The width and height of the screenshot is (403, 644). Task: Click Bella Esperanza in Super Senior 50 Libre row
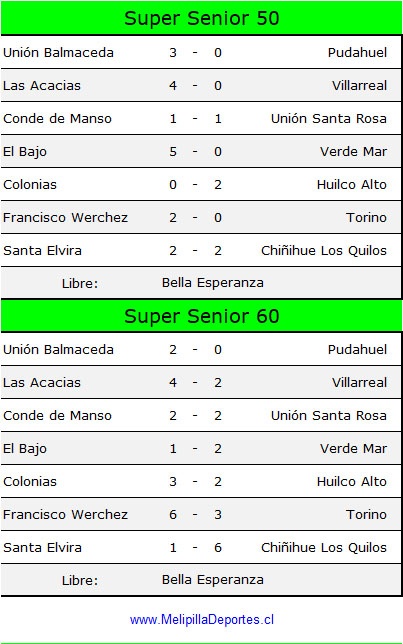point(213,283)
